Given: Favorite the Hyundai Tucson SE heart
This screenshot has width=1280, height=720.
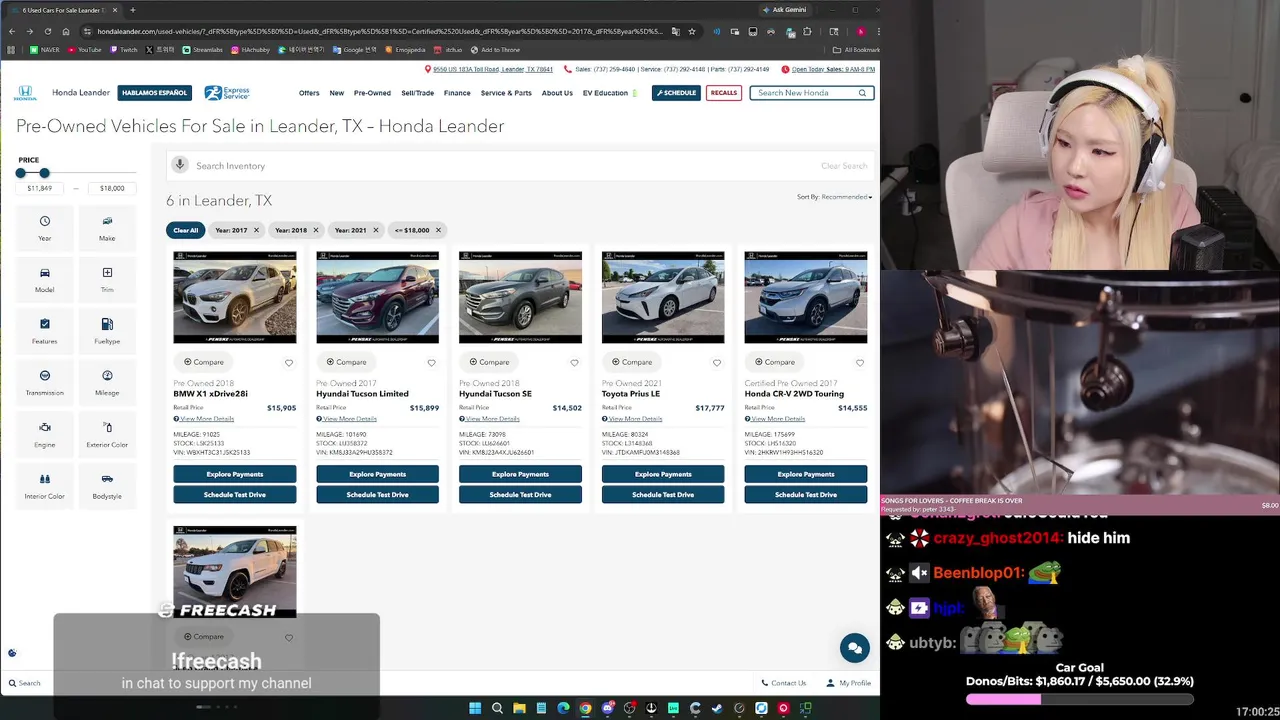Looking at the screenshot, I should point(574,363).
